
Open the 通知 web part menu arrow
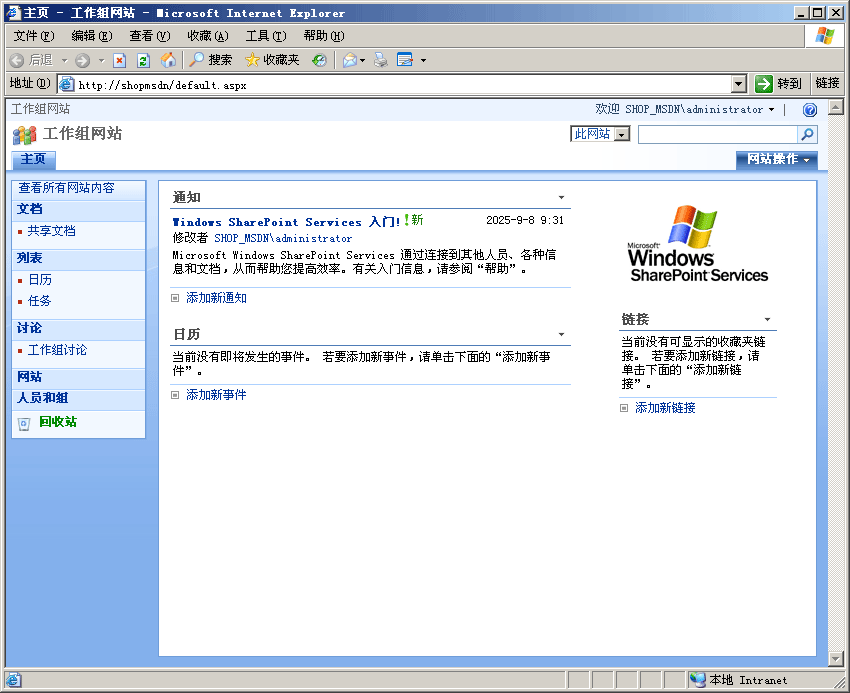[562, 197]
